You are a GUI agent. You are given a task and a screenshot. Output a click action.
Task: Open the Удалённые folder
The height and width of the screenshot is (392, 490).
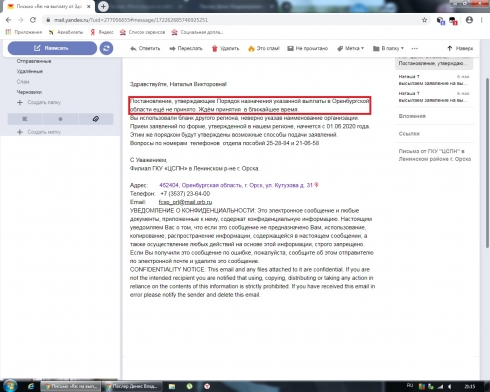click(x=30, y=71)
